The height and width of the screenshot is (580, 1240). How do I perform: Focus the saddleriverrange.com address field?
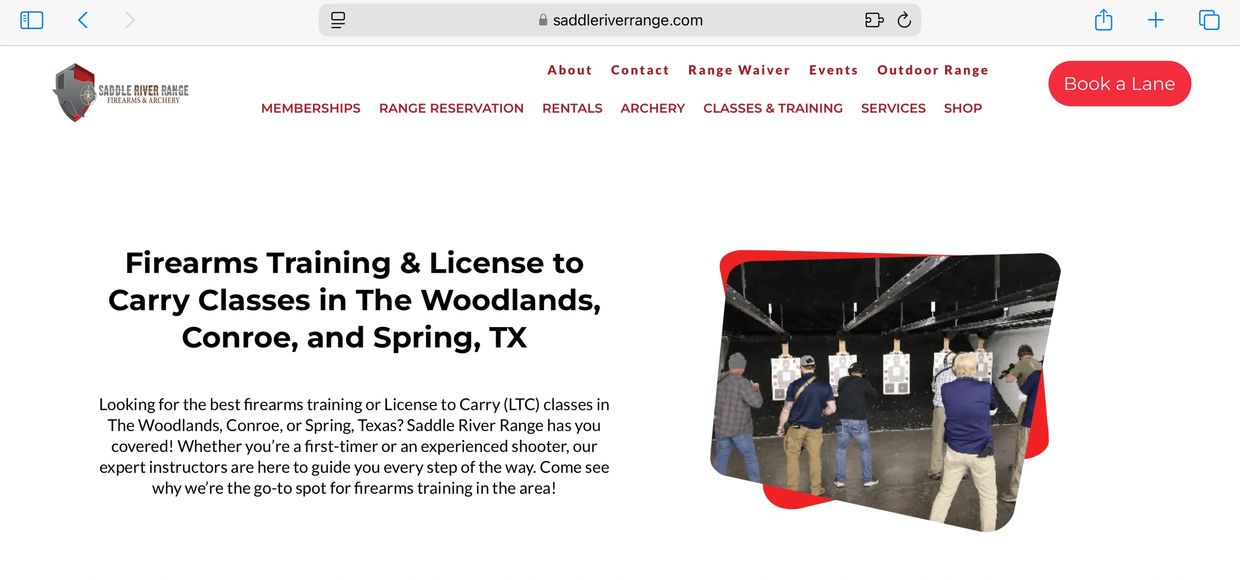(620, 20)
